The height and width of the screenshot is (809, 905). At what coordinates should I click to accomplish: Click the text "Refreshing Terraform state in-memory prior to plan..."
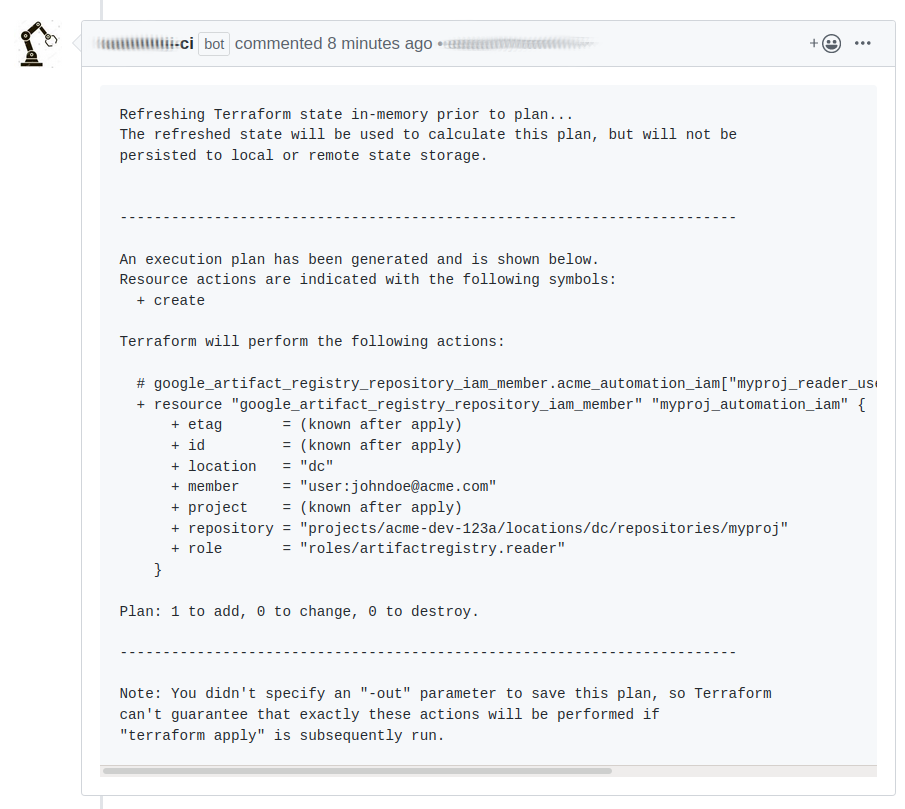click(x=346, y=114)
